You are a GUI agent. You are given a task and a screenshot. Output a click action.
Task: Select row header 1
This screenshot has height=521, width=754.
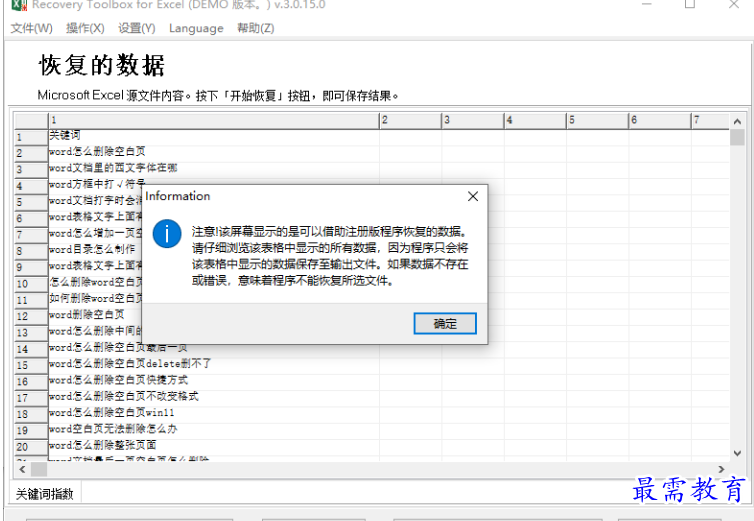pyautogui.click(x=31, y=137)
